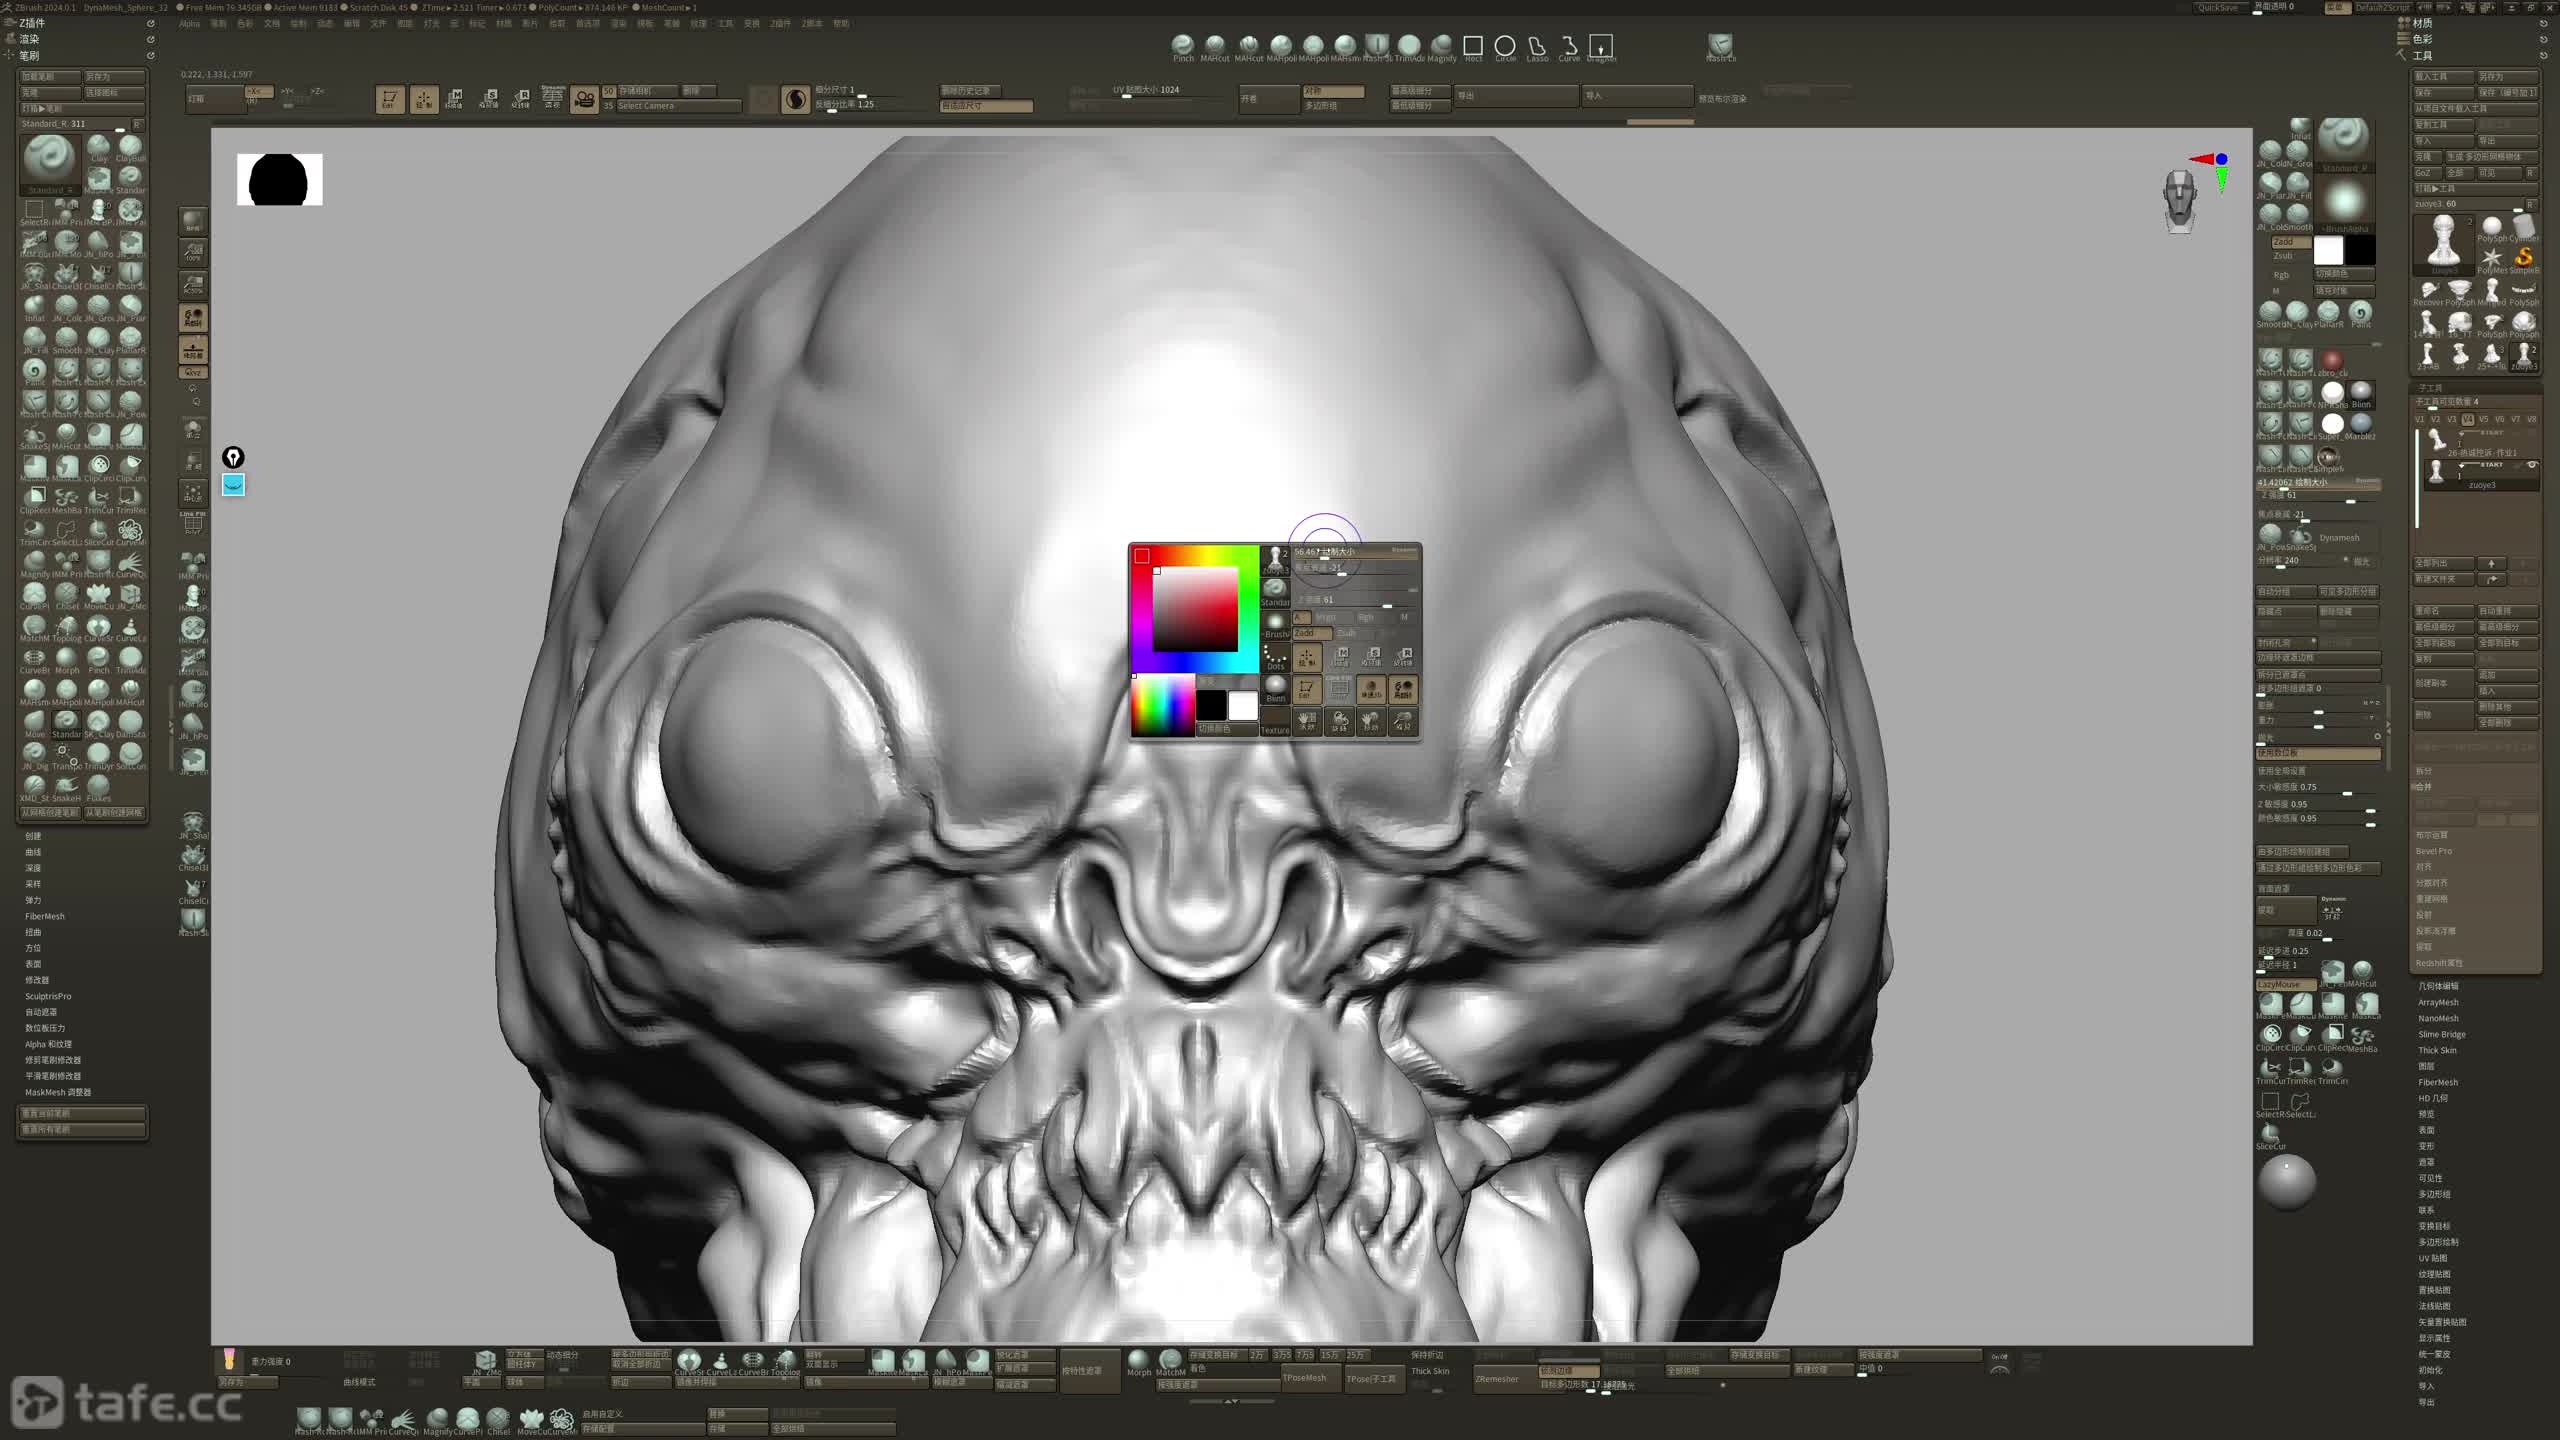This screenshot has height=1440, width=2560.
Task: Click the Edit mode icon in top toolbar
Action: [x=389, y=99]
